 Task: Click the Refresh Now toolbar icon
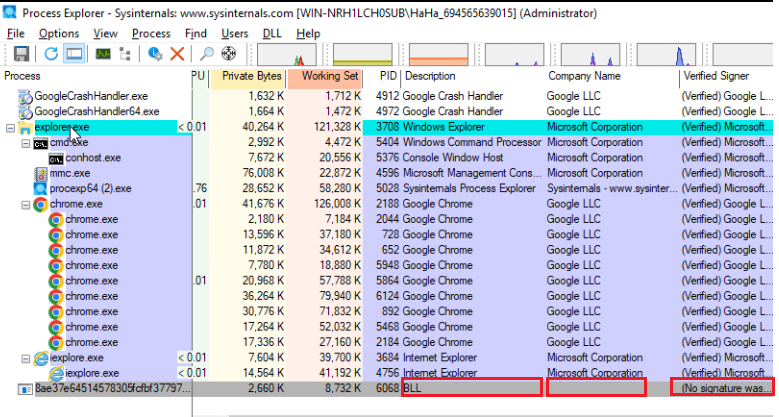pos(51,53)
